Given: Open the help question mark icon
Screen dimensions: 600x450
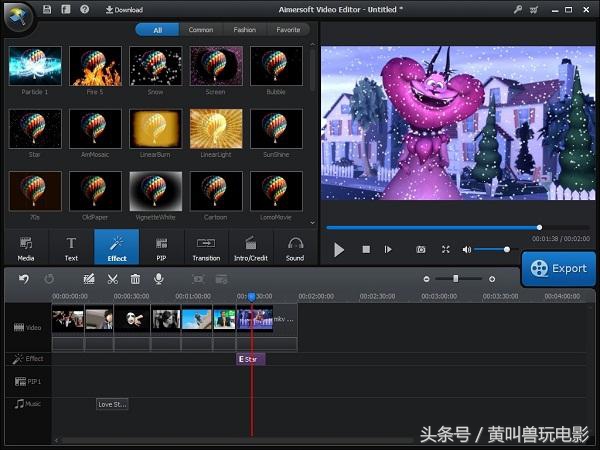Looking at the screenshot, I should coord(85,9).
